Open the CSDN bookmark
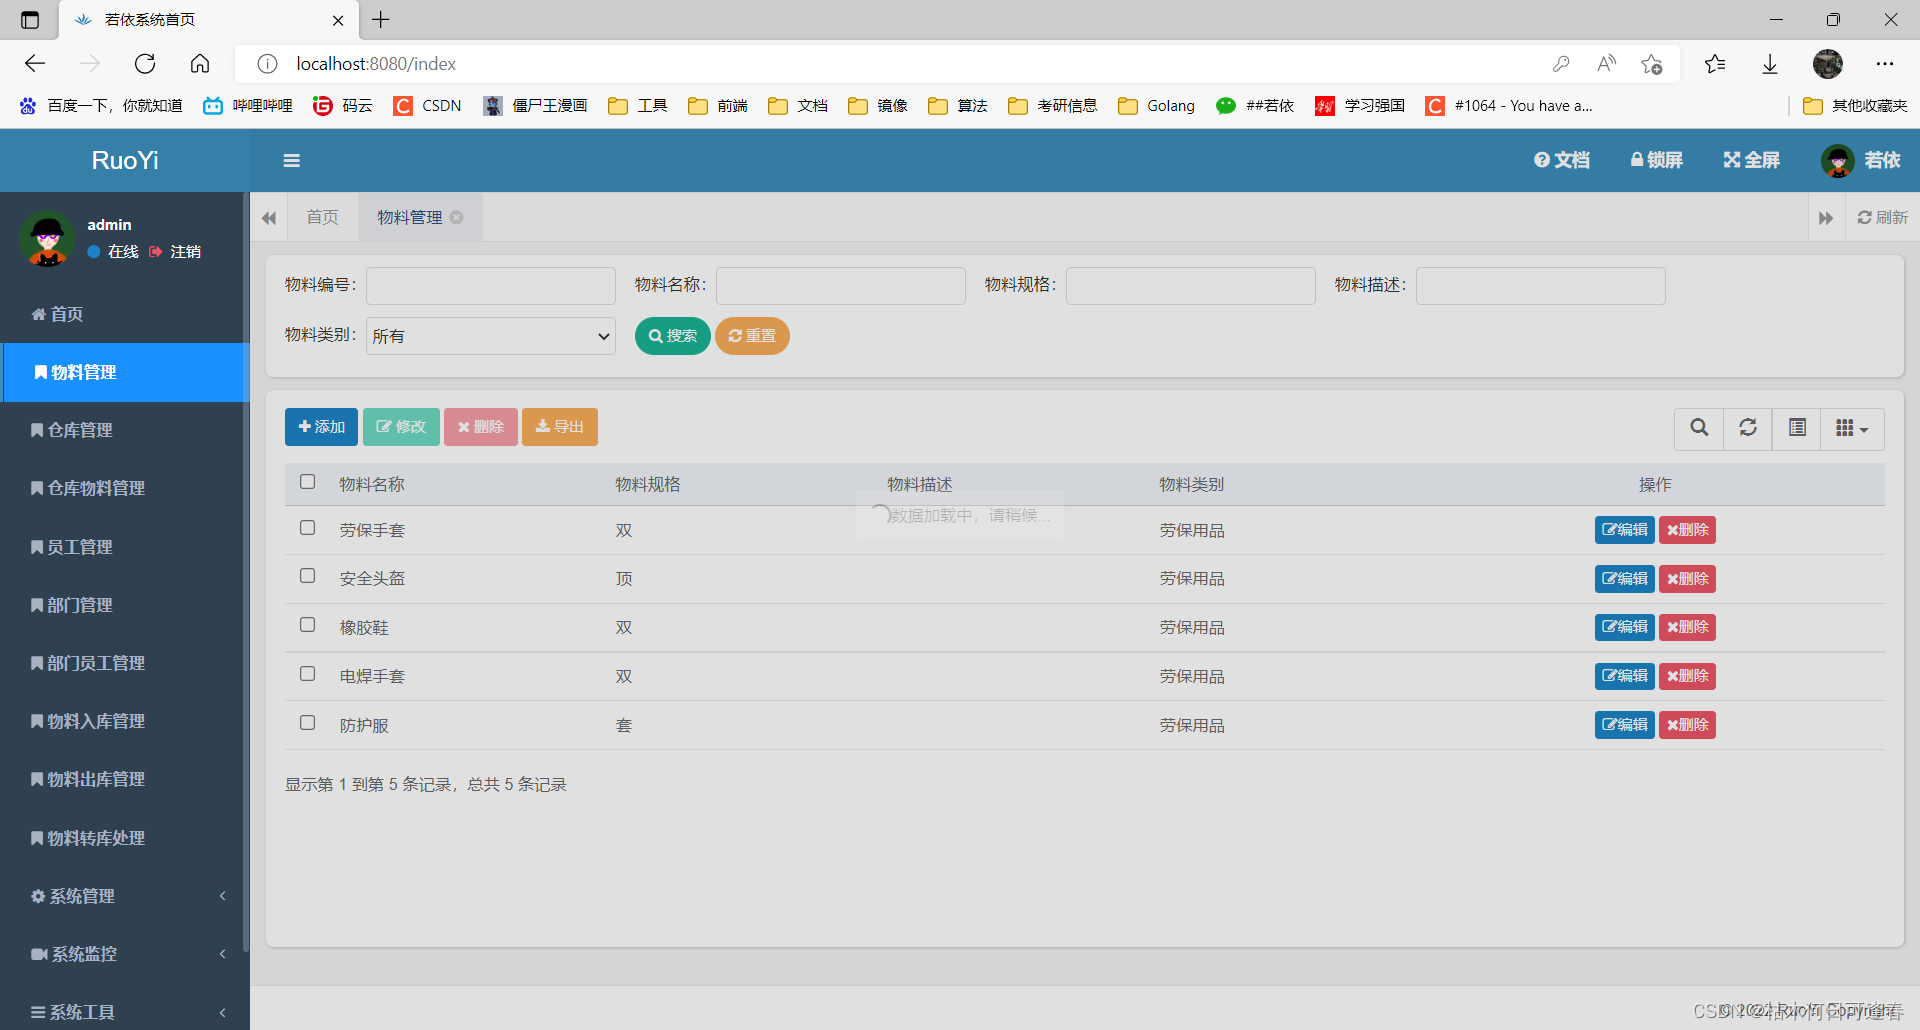 tap(428, 106)
